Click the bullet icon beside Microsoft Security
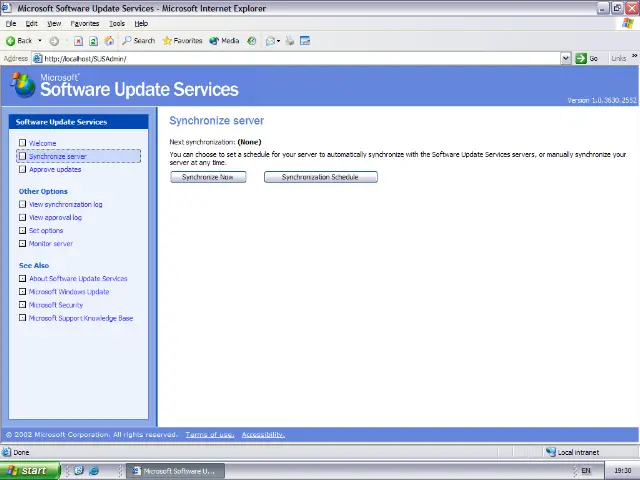 22,304
